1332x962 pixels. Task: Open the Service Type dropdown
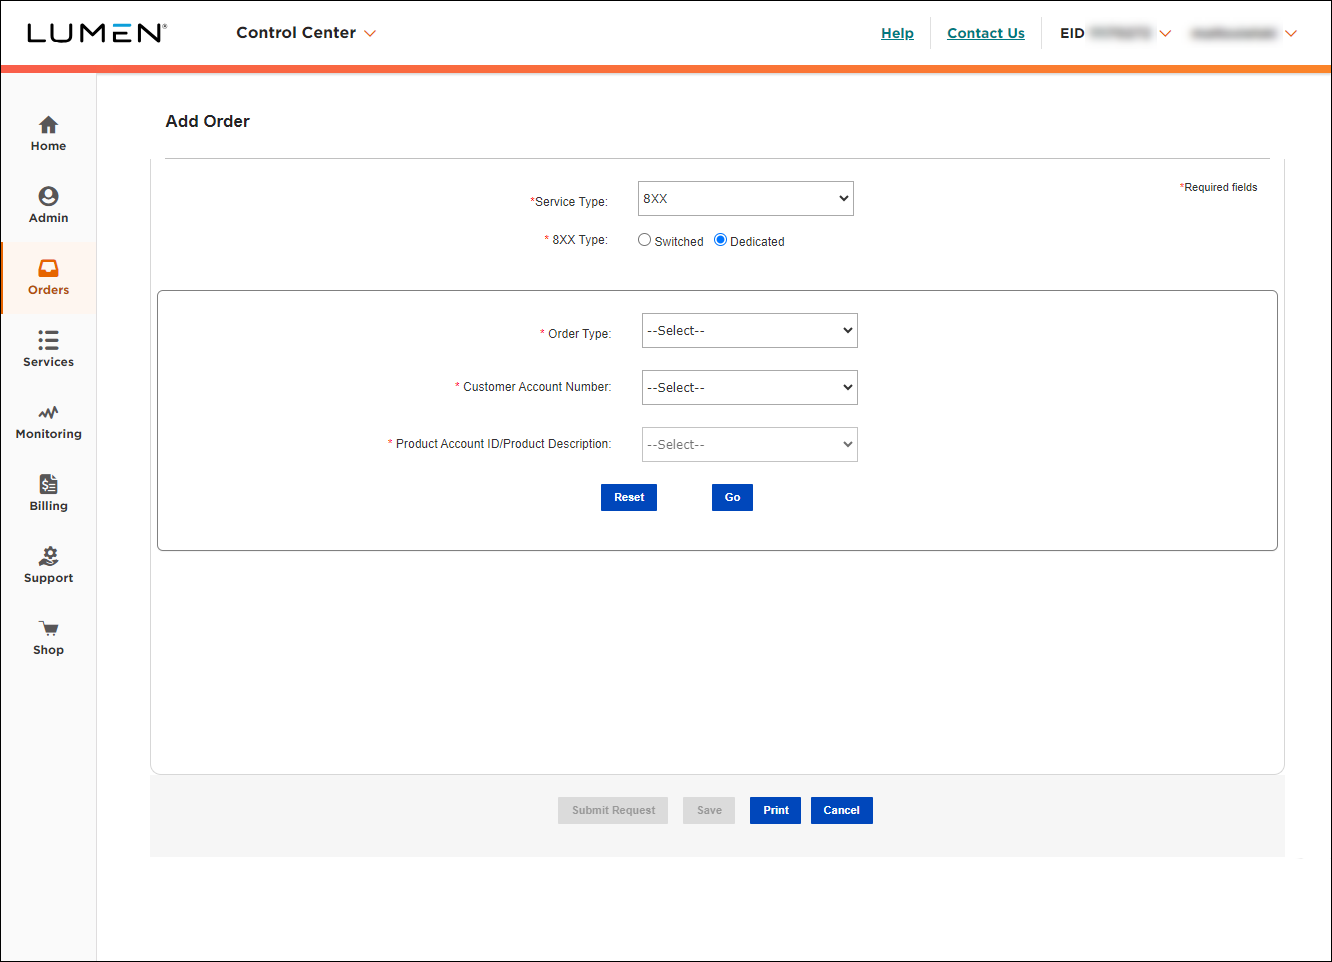(x=746, y=198)
